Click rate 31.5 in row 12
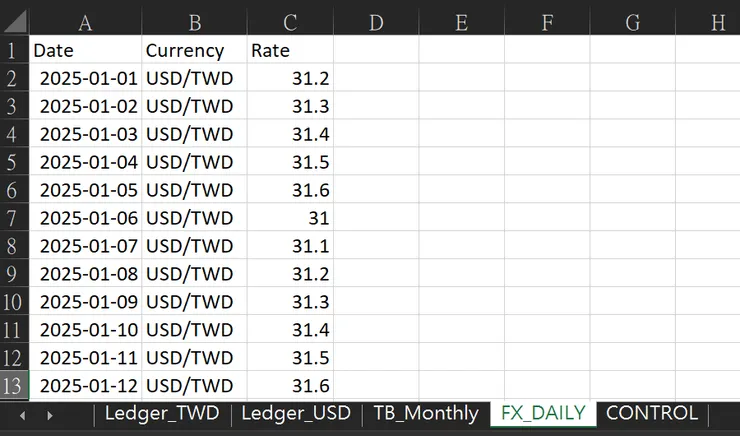The width and height of the screenshot is (740, 436). [x=290, y=357]
